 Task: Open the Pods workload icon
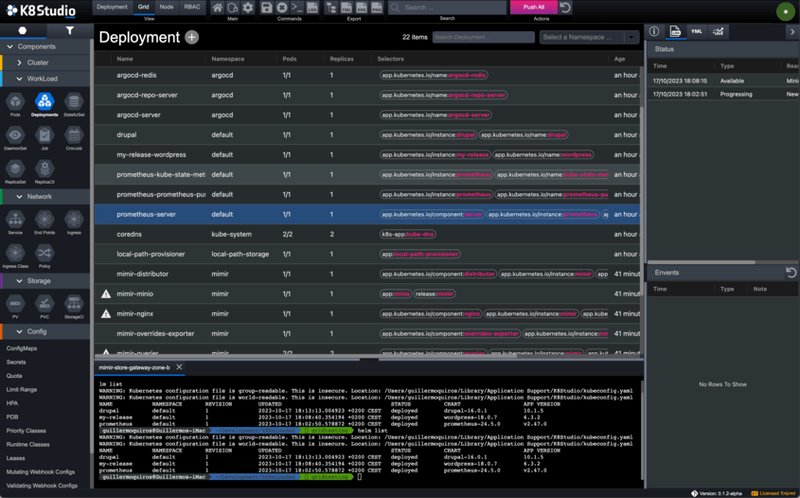pyautogui.click(x=15, y=104)
